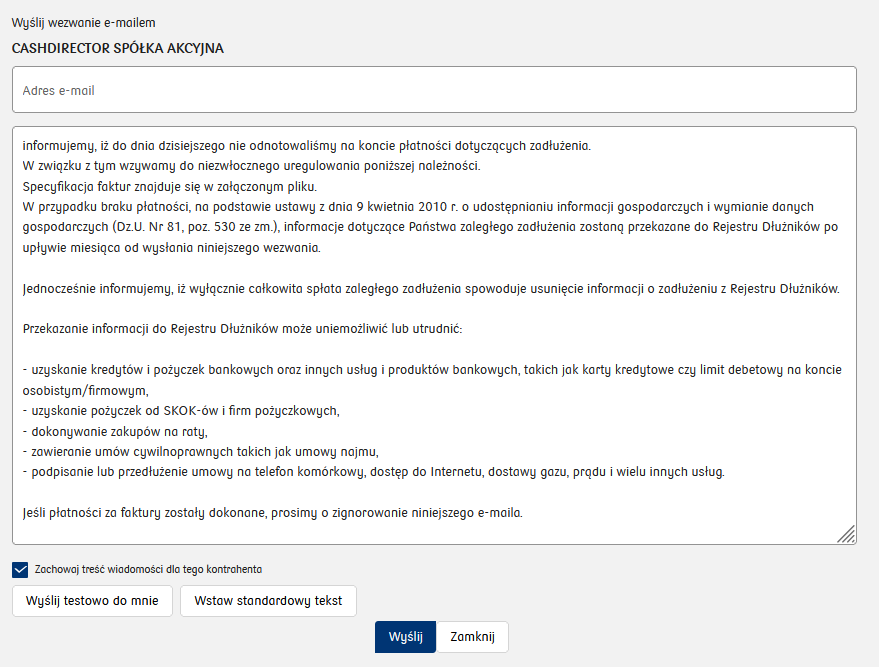
Task: Click the line 'podpisanie lub przedłużenie umowy'
Action: click(x=374, y=472)
